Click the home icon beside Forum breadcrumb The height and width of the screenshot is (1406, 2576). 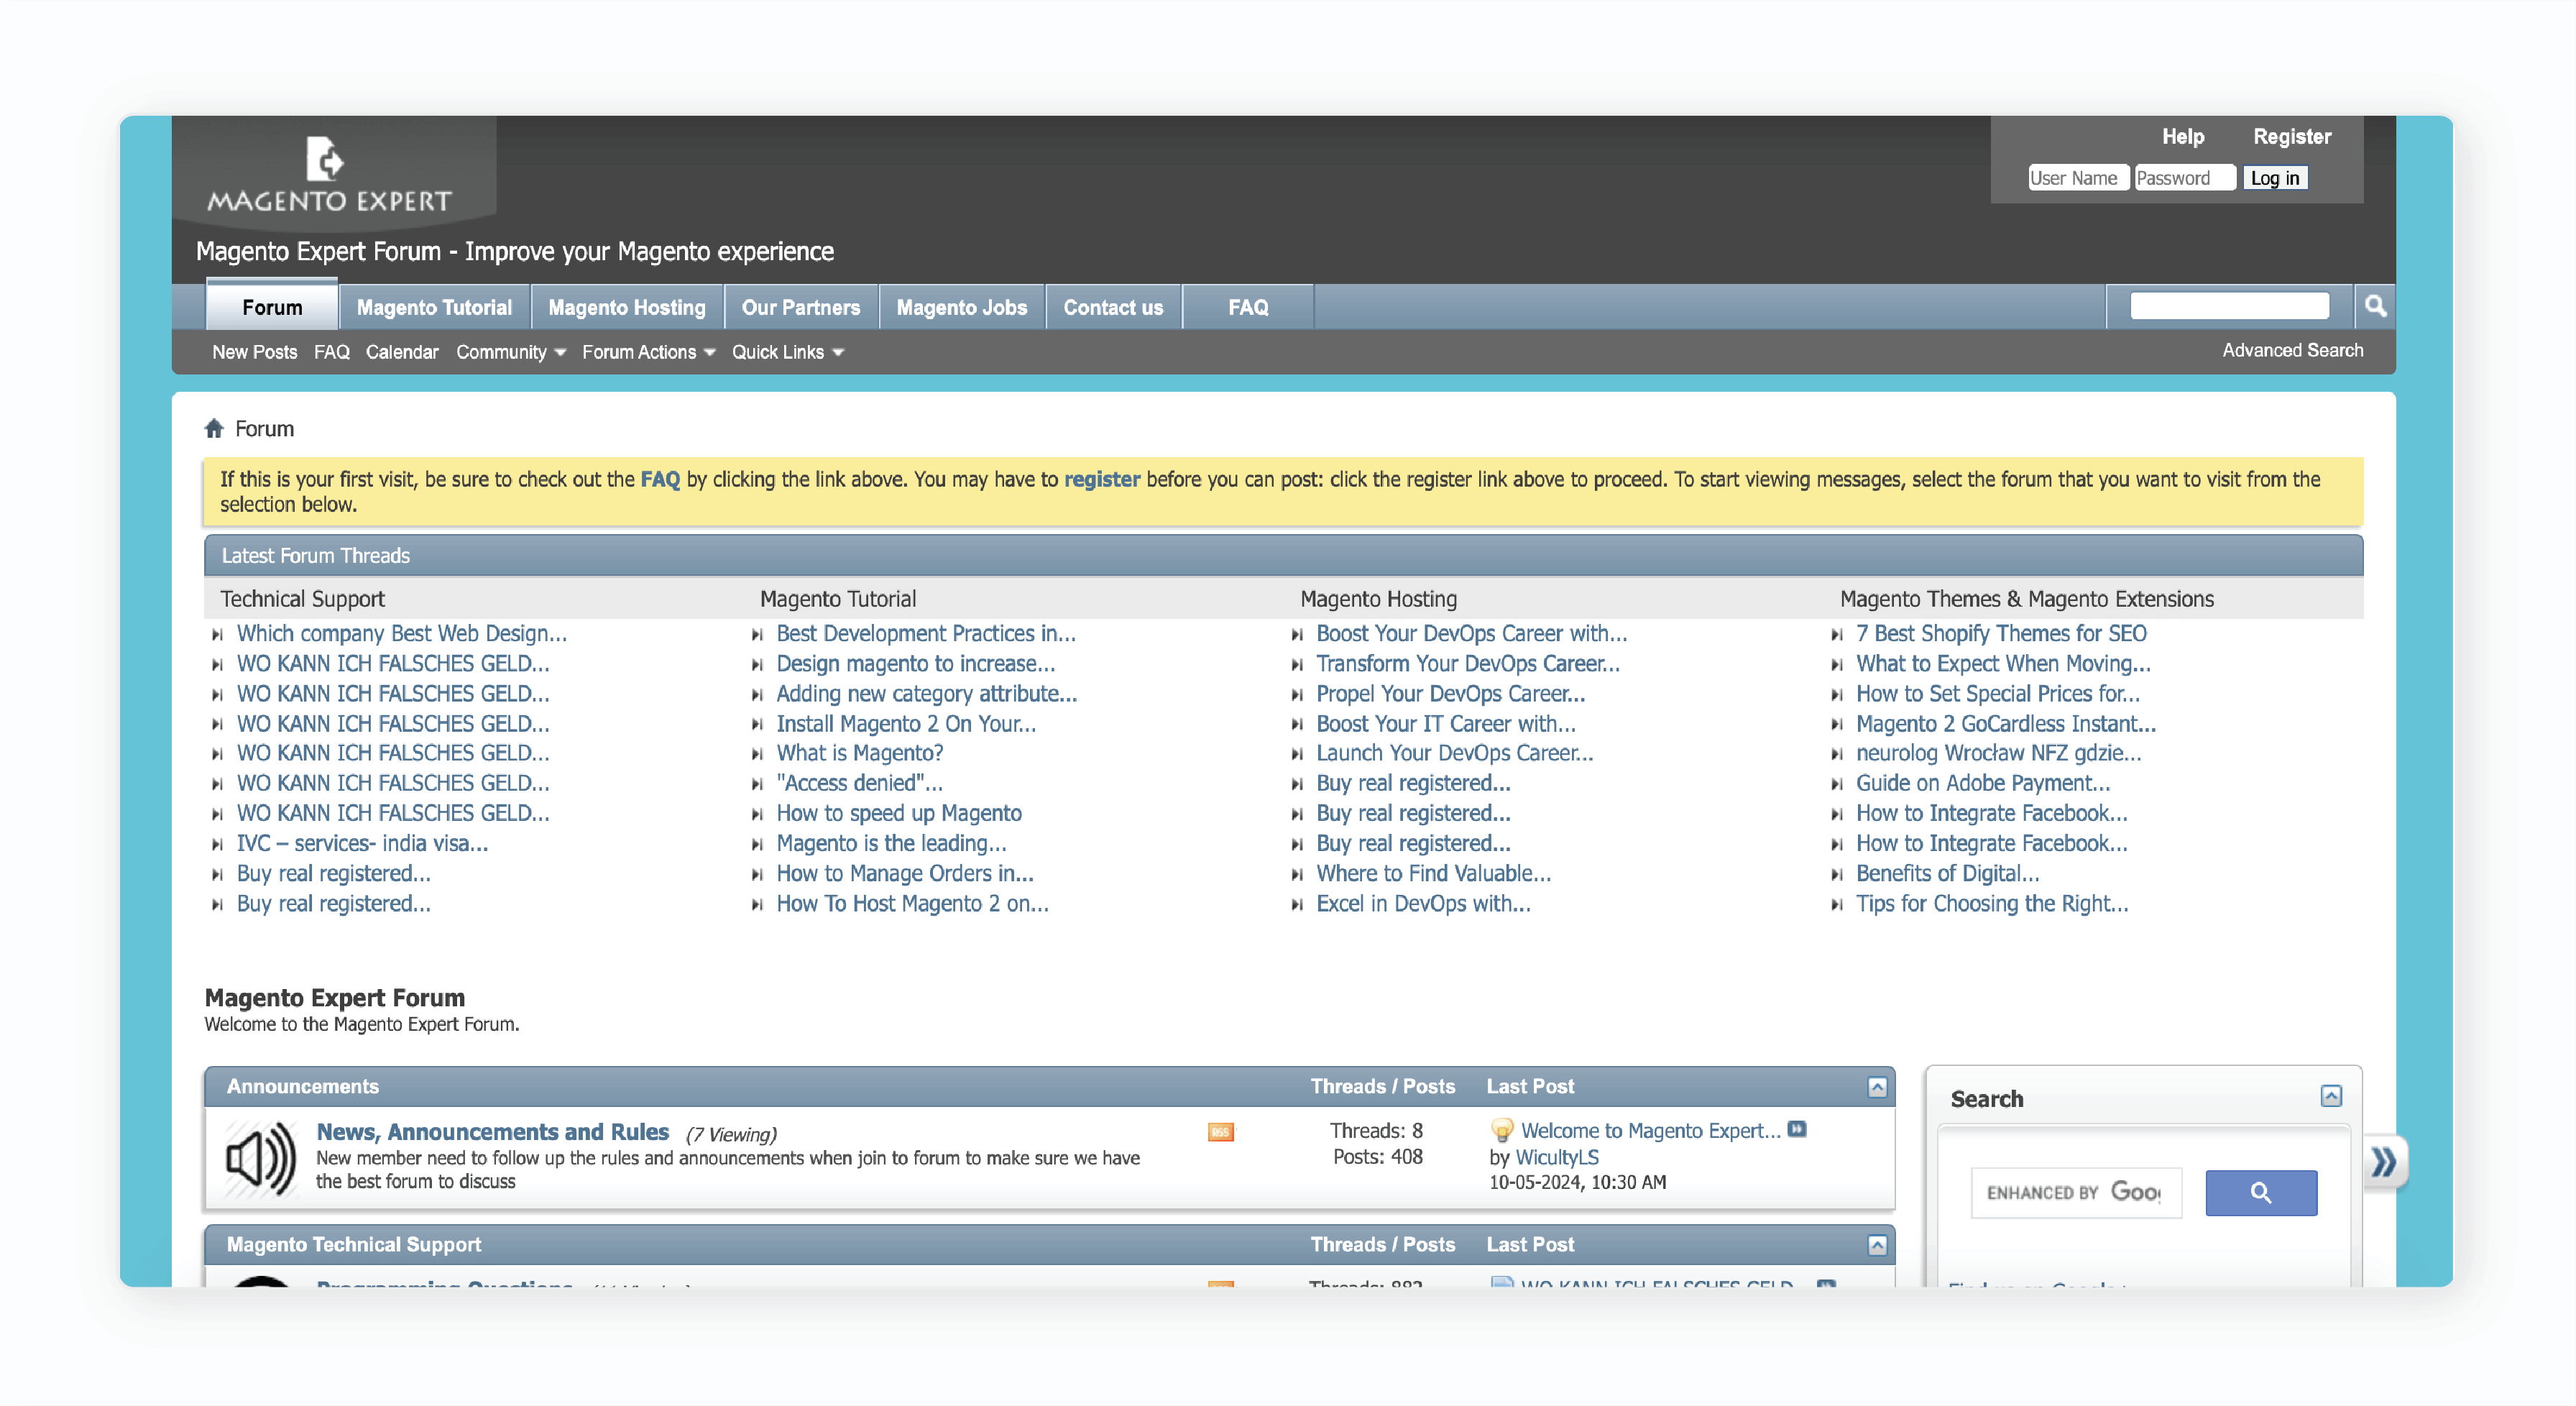[x=214, y=428]
